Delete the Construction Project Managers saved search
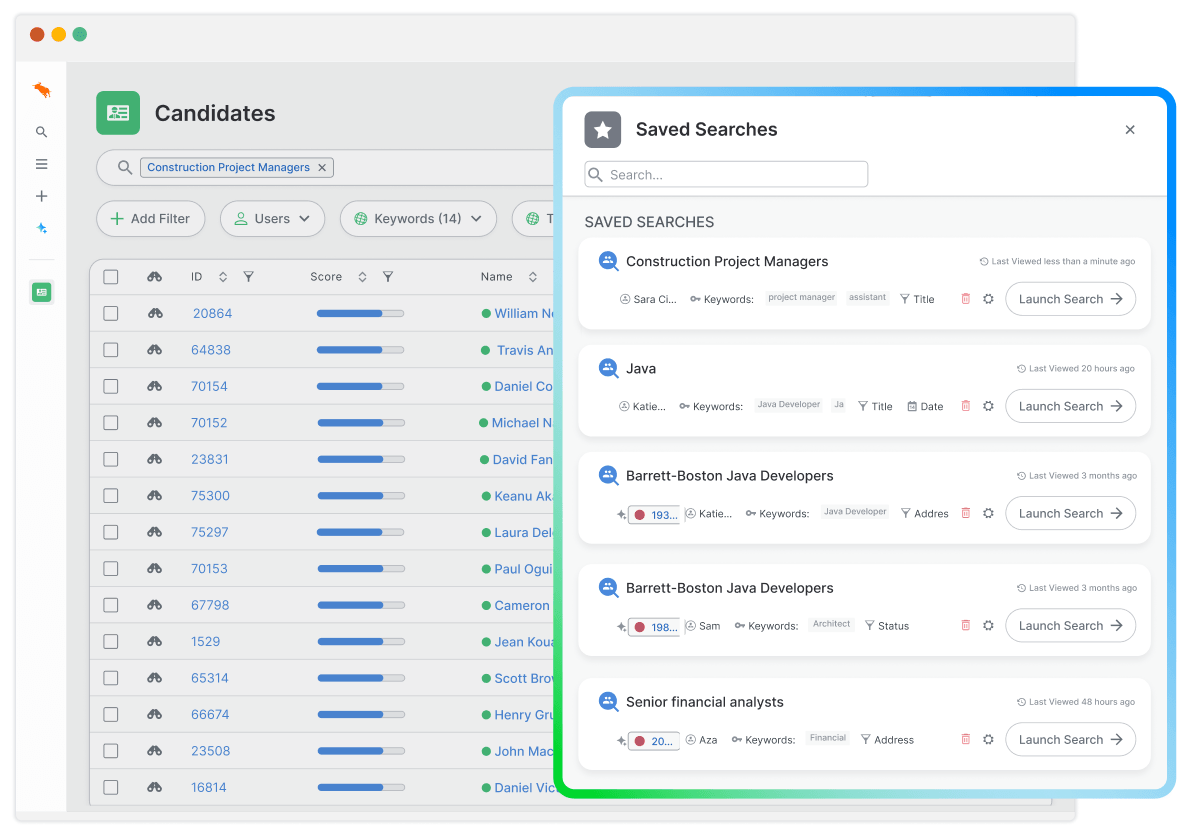The image size is (1200, 831). 965,299
